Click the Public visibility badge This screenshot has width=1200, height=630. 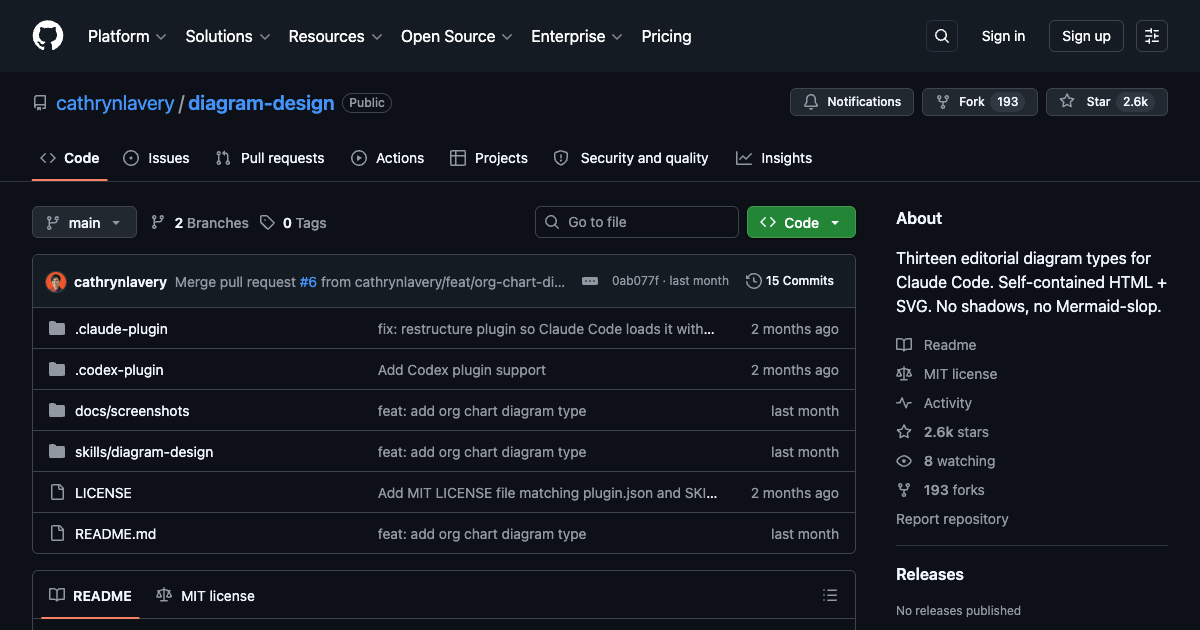(367, 103)
